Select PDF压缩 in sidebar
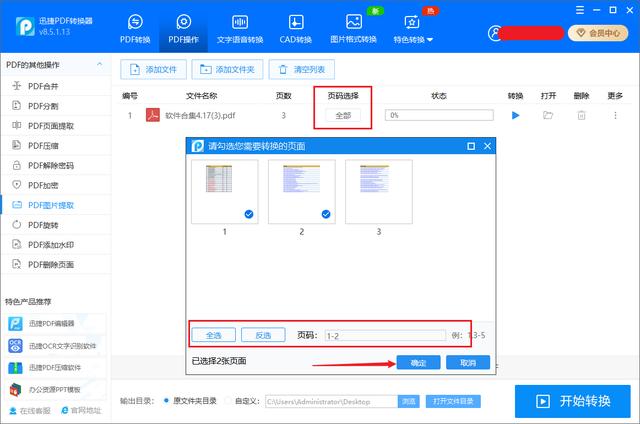The image size is (640, 424). pos(56,146)
